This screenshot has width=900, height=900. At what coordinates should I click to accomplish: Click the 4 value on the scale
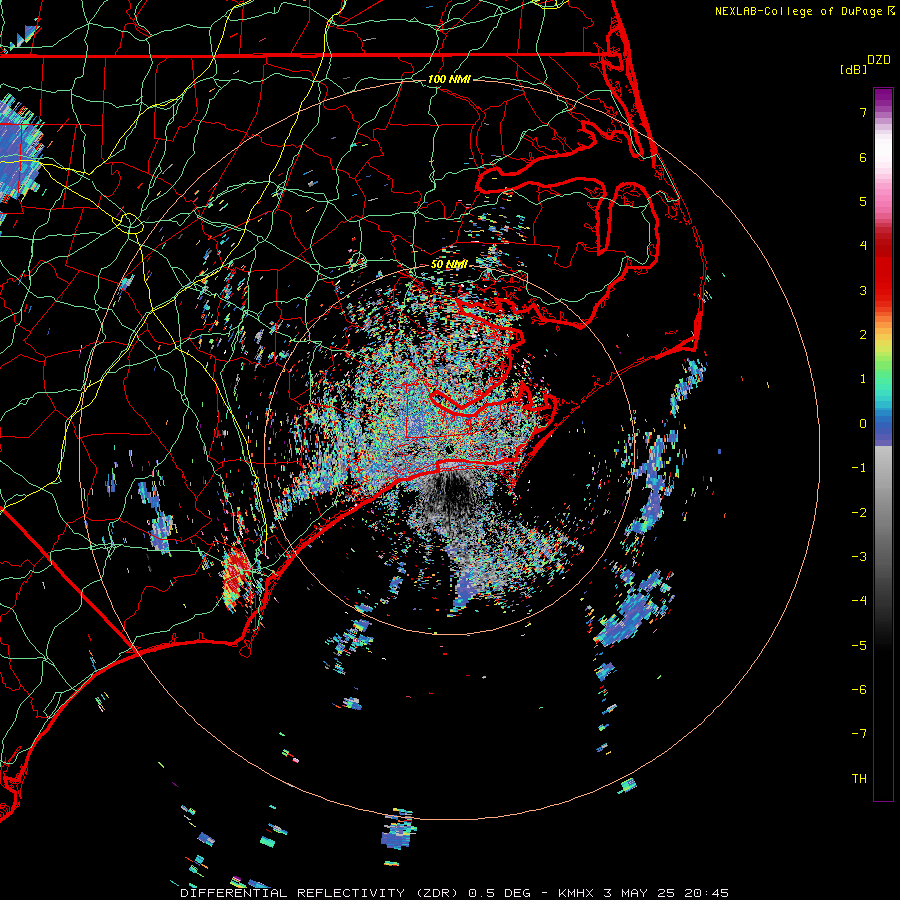[863, 246]
